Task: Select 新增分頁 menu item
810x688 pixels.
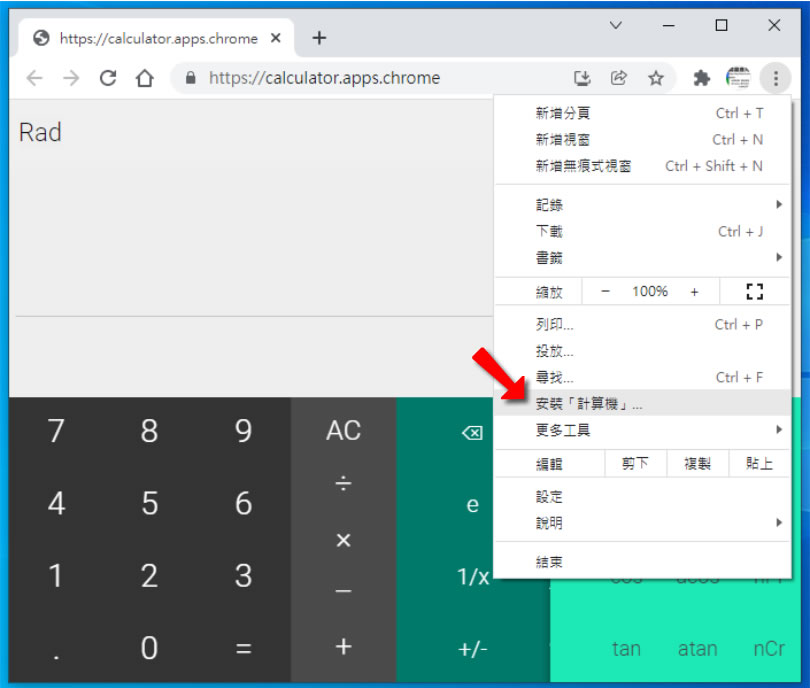Action: click(642, 113)
